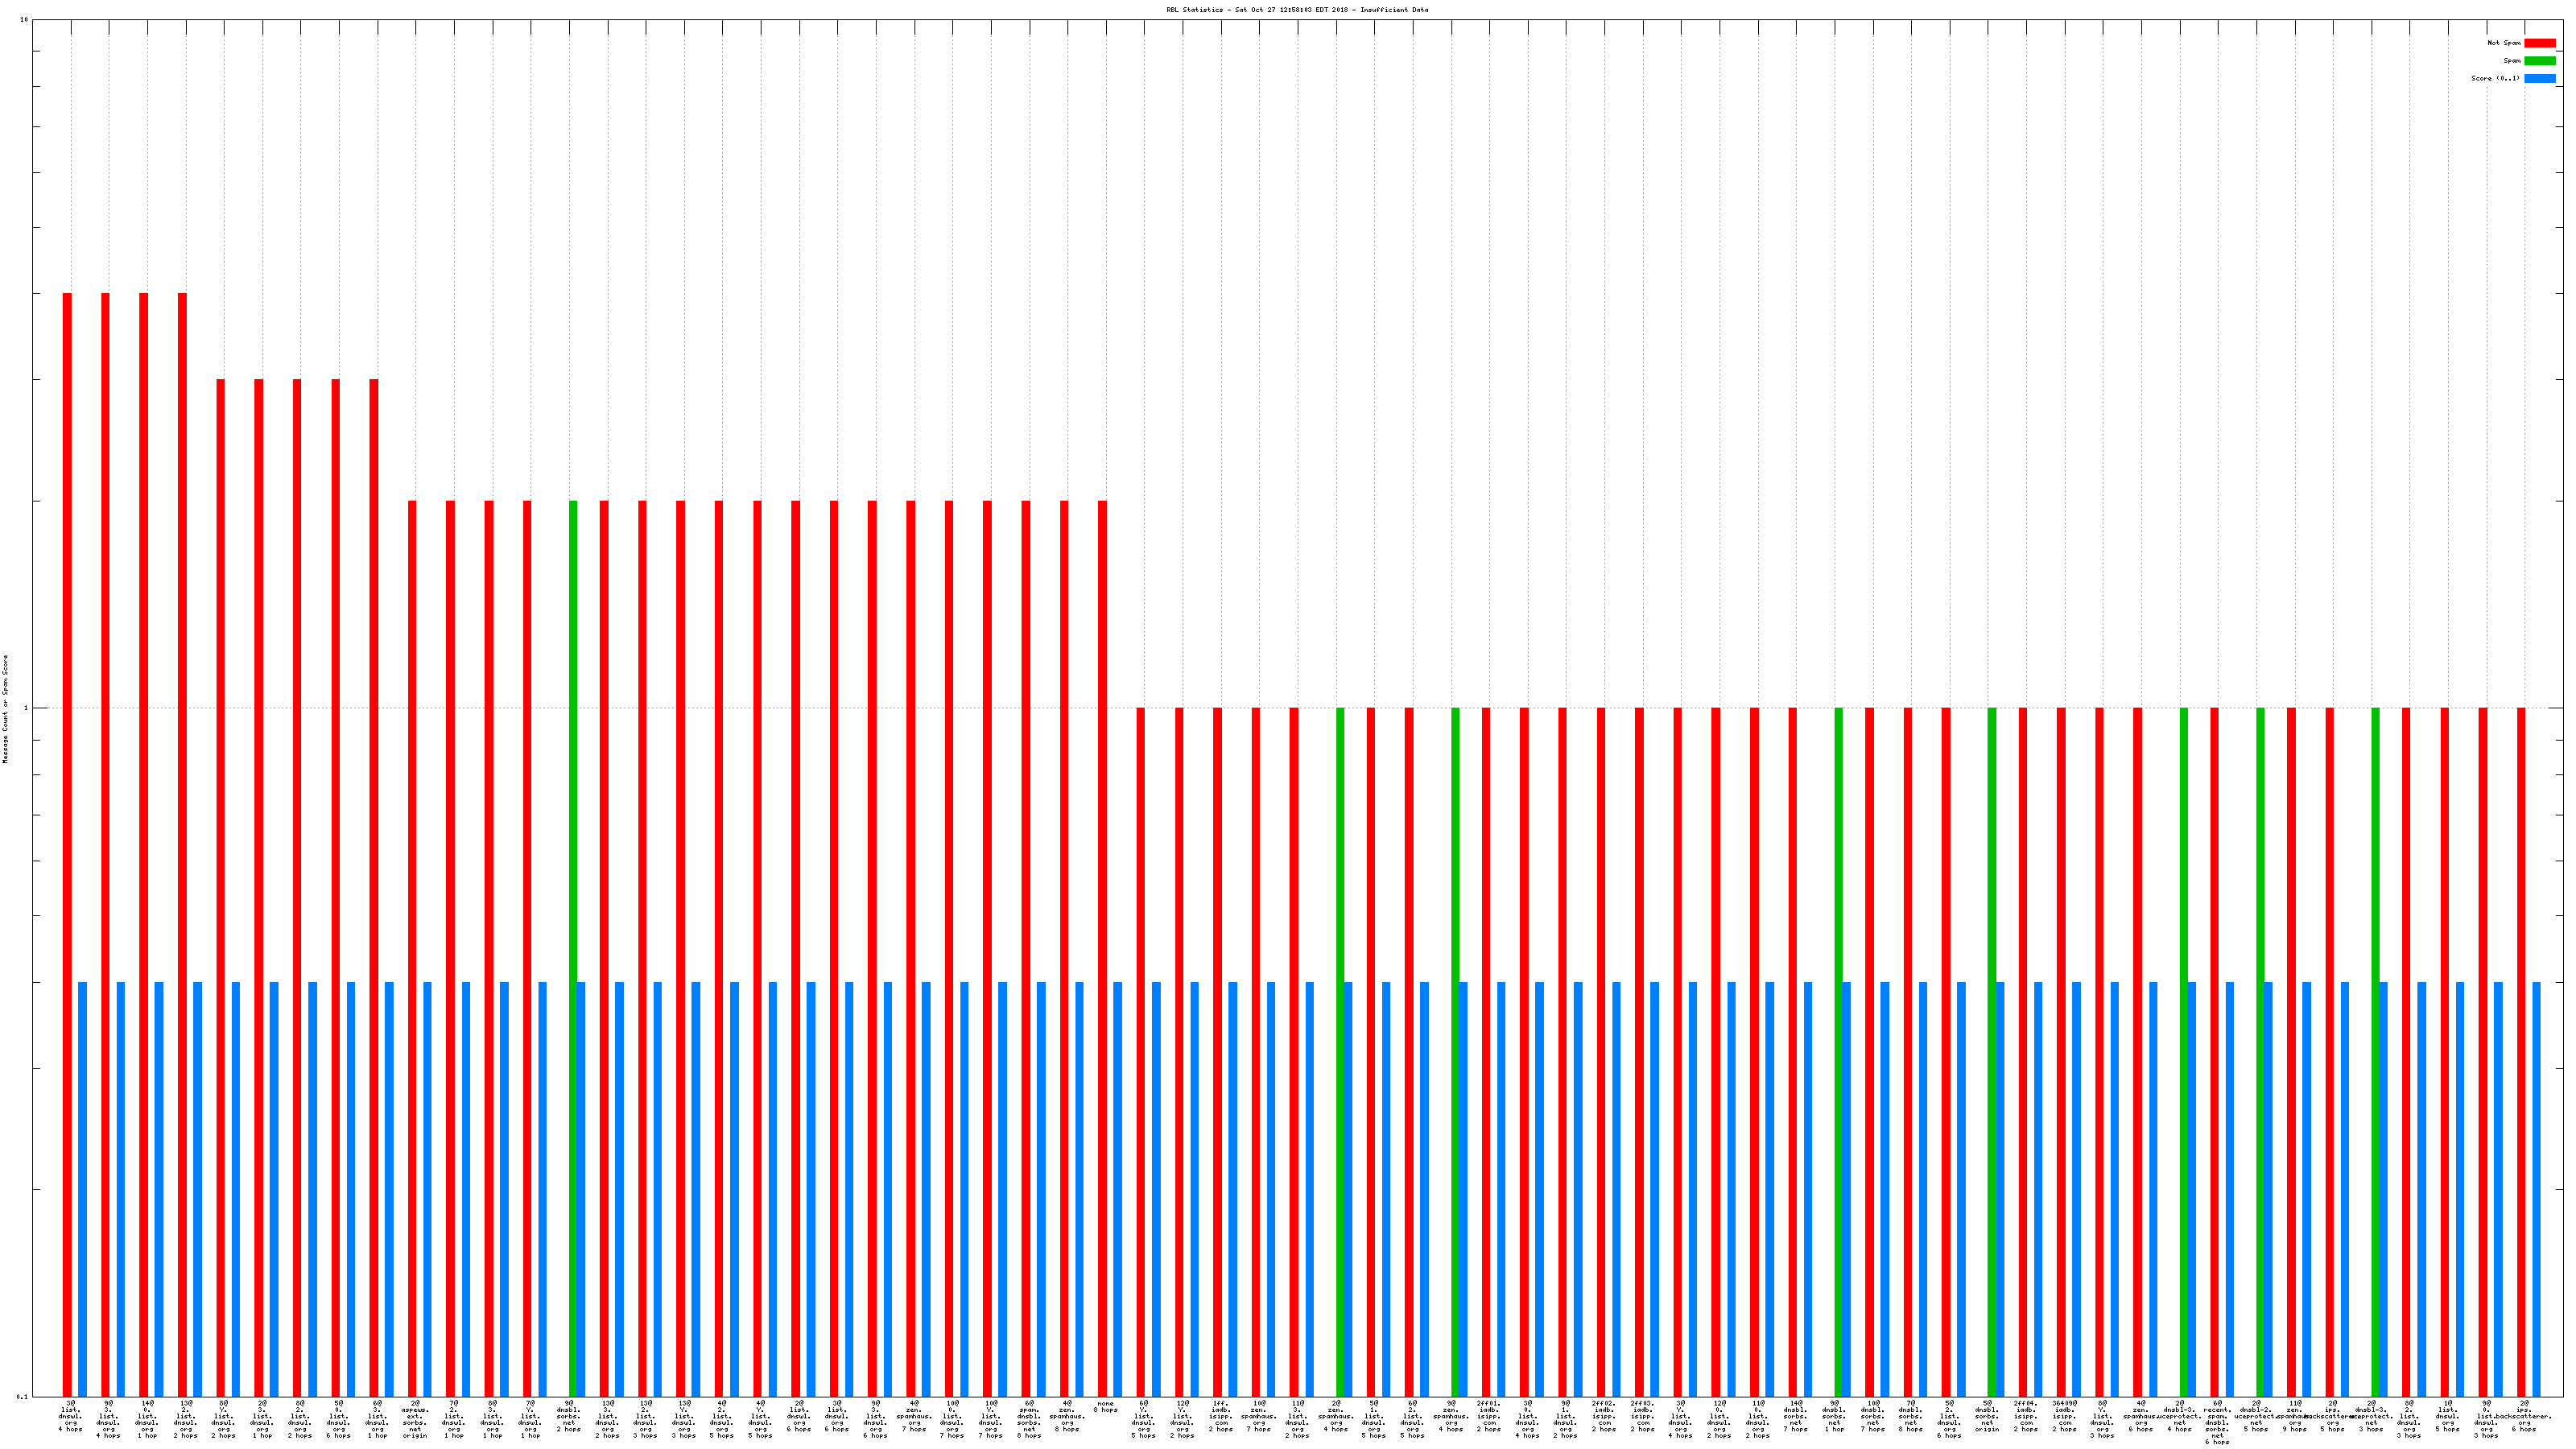Viewport: 2576px width, 1449px height.
Task: Click the y-axis tick label '10'
Action: click(23, 20)
